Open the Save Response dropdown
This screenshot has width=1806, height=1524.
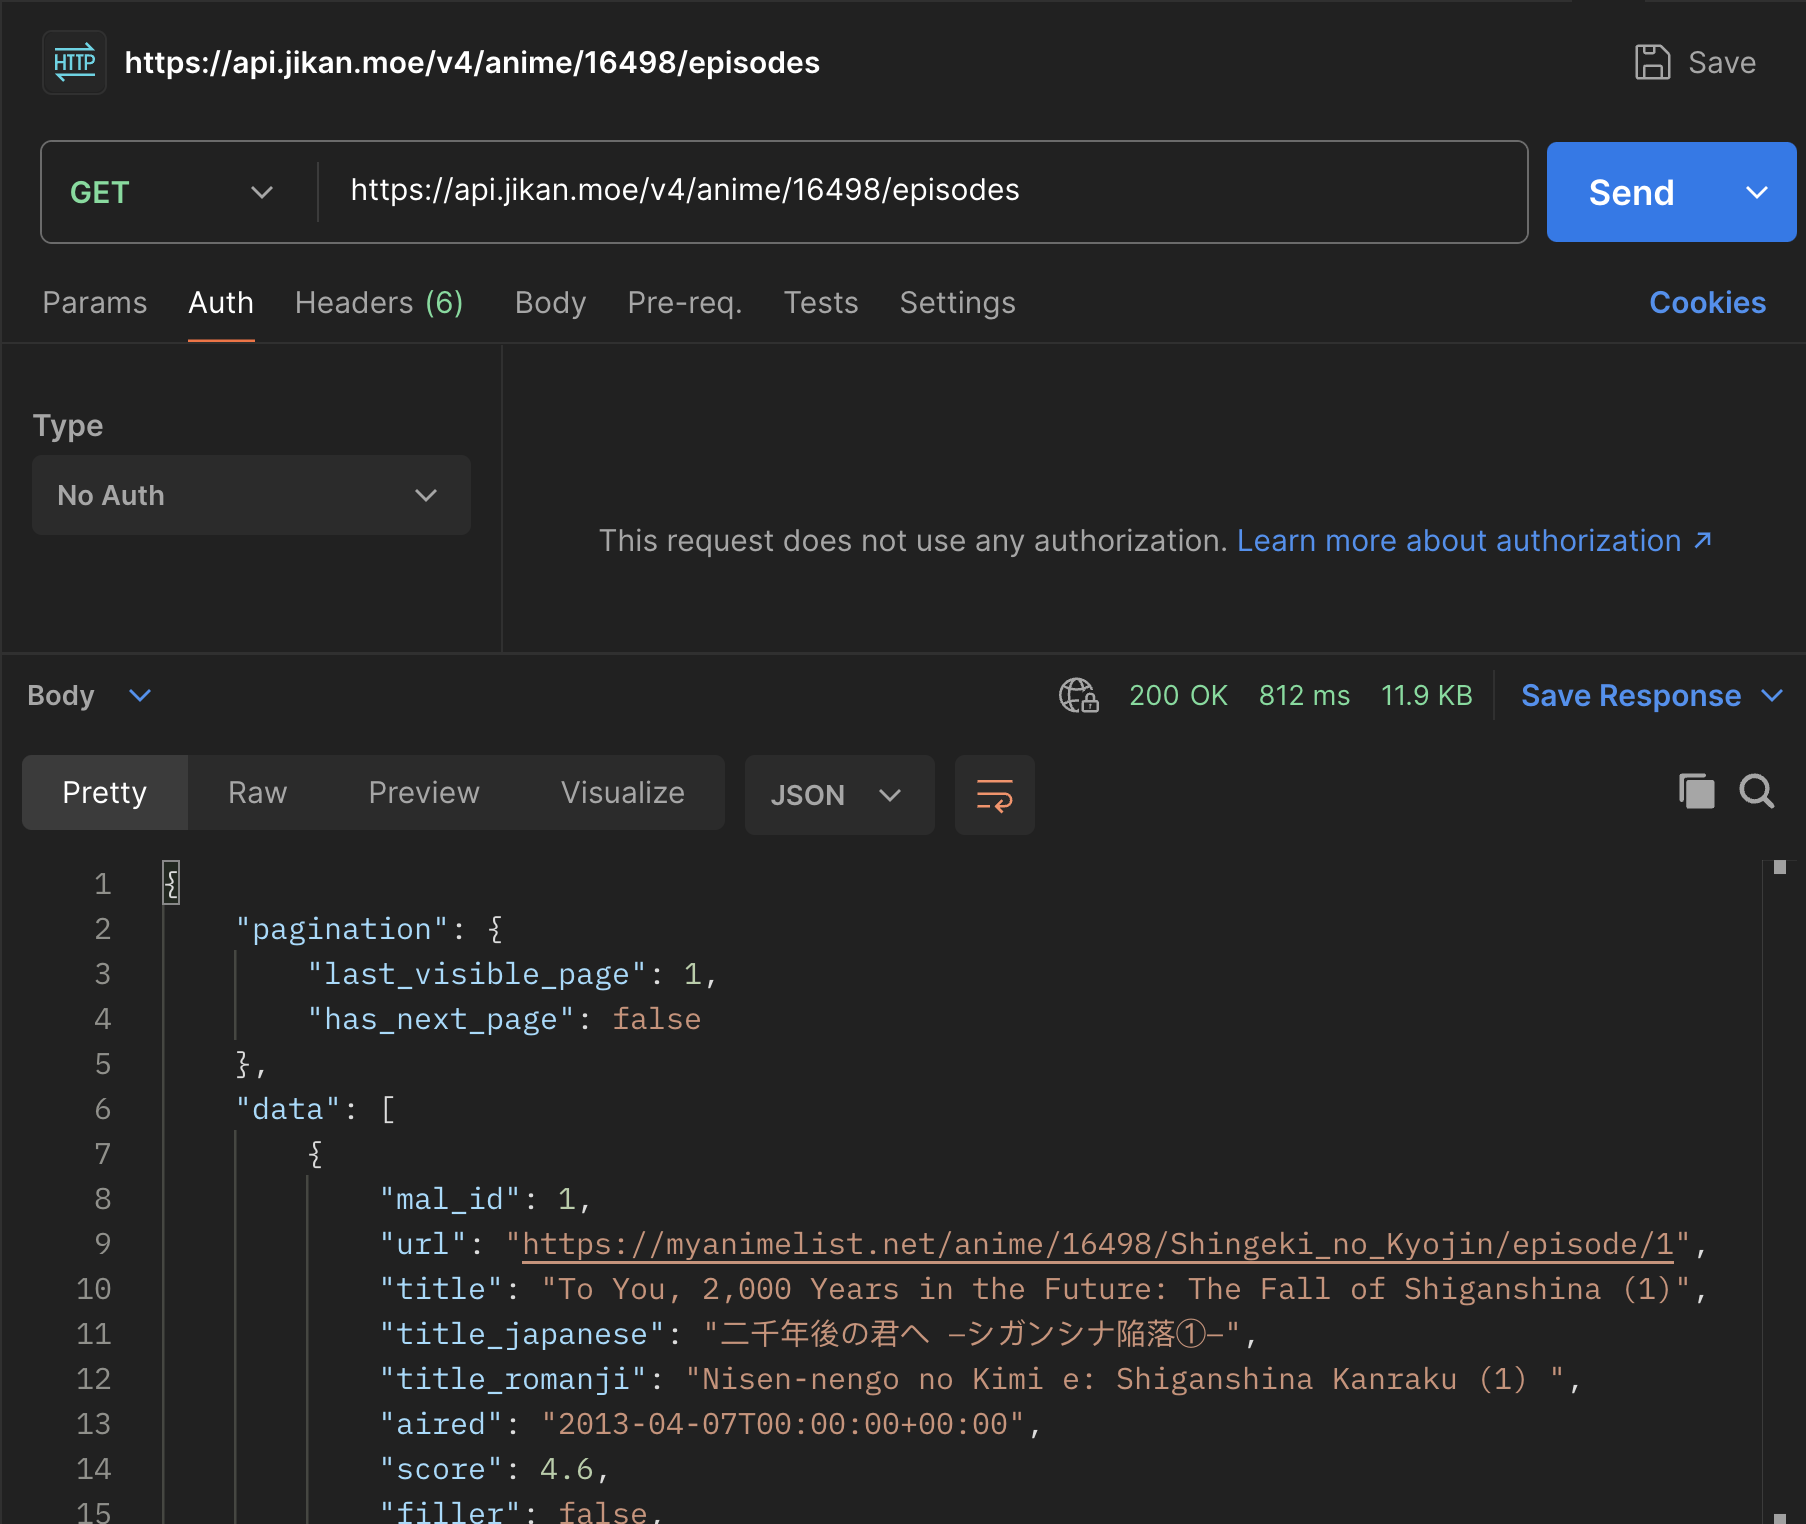click(1652, 695)
